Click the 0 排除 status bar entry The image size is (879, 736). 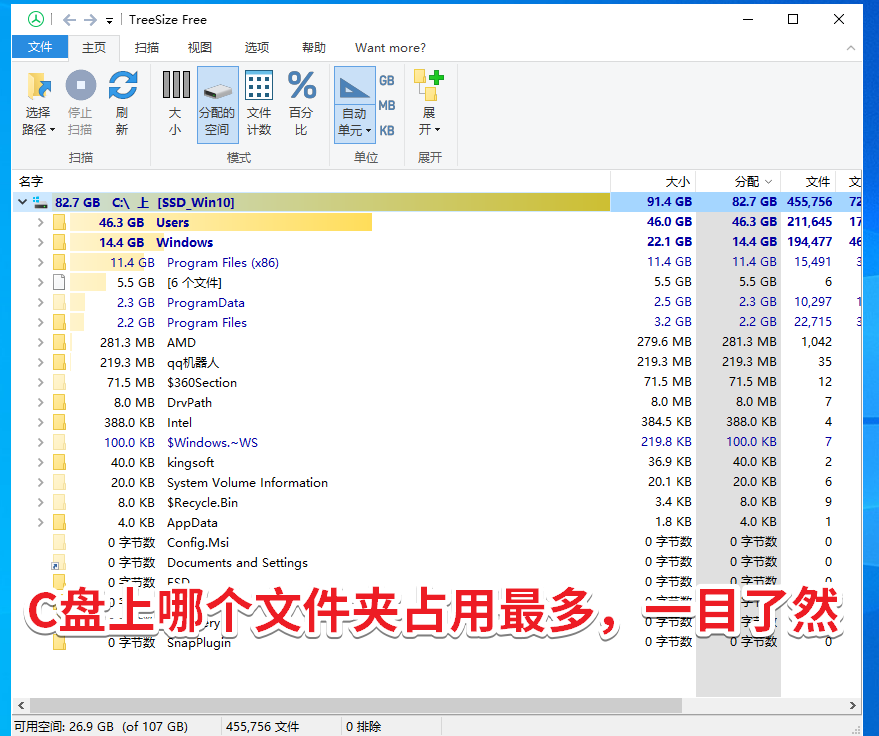[x=363, y=726]
